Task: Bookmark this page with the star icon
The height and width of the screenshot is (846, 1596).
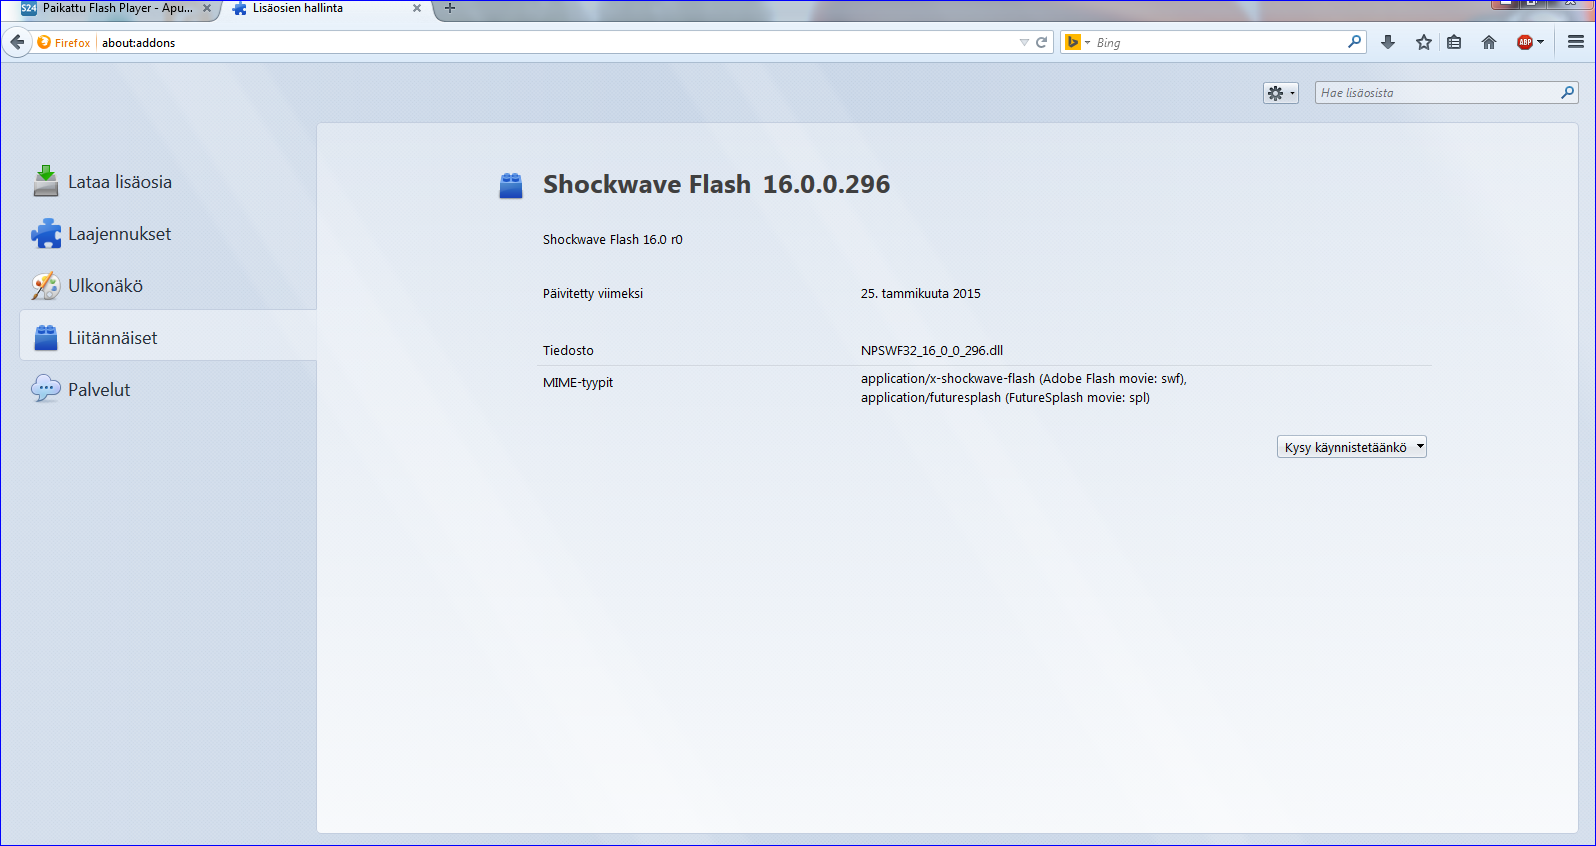Action: pos(1424,42)
